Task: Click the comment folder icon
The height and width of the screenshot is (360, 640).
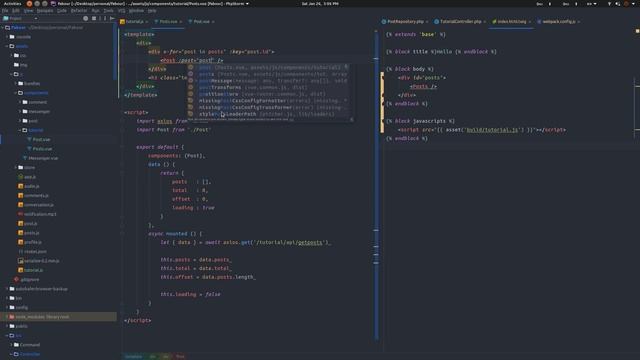Action: [25, 102]
